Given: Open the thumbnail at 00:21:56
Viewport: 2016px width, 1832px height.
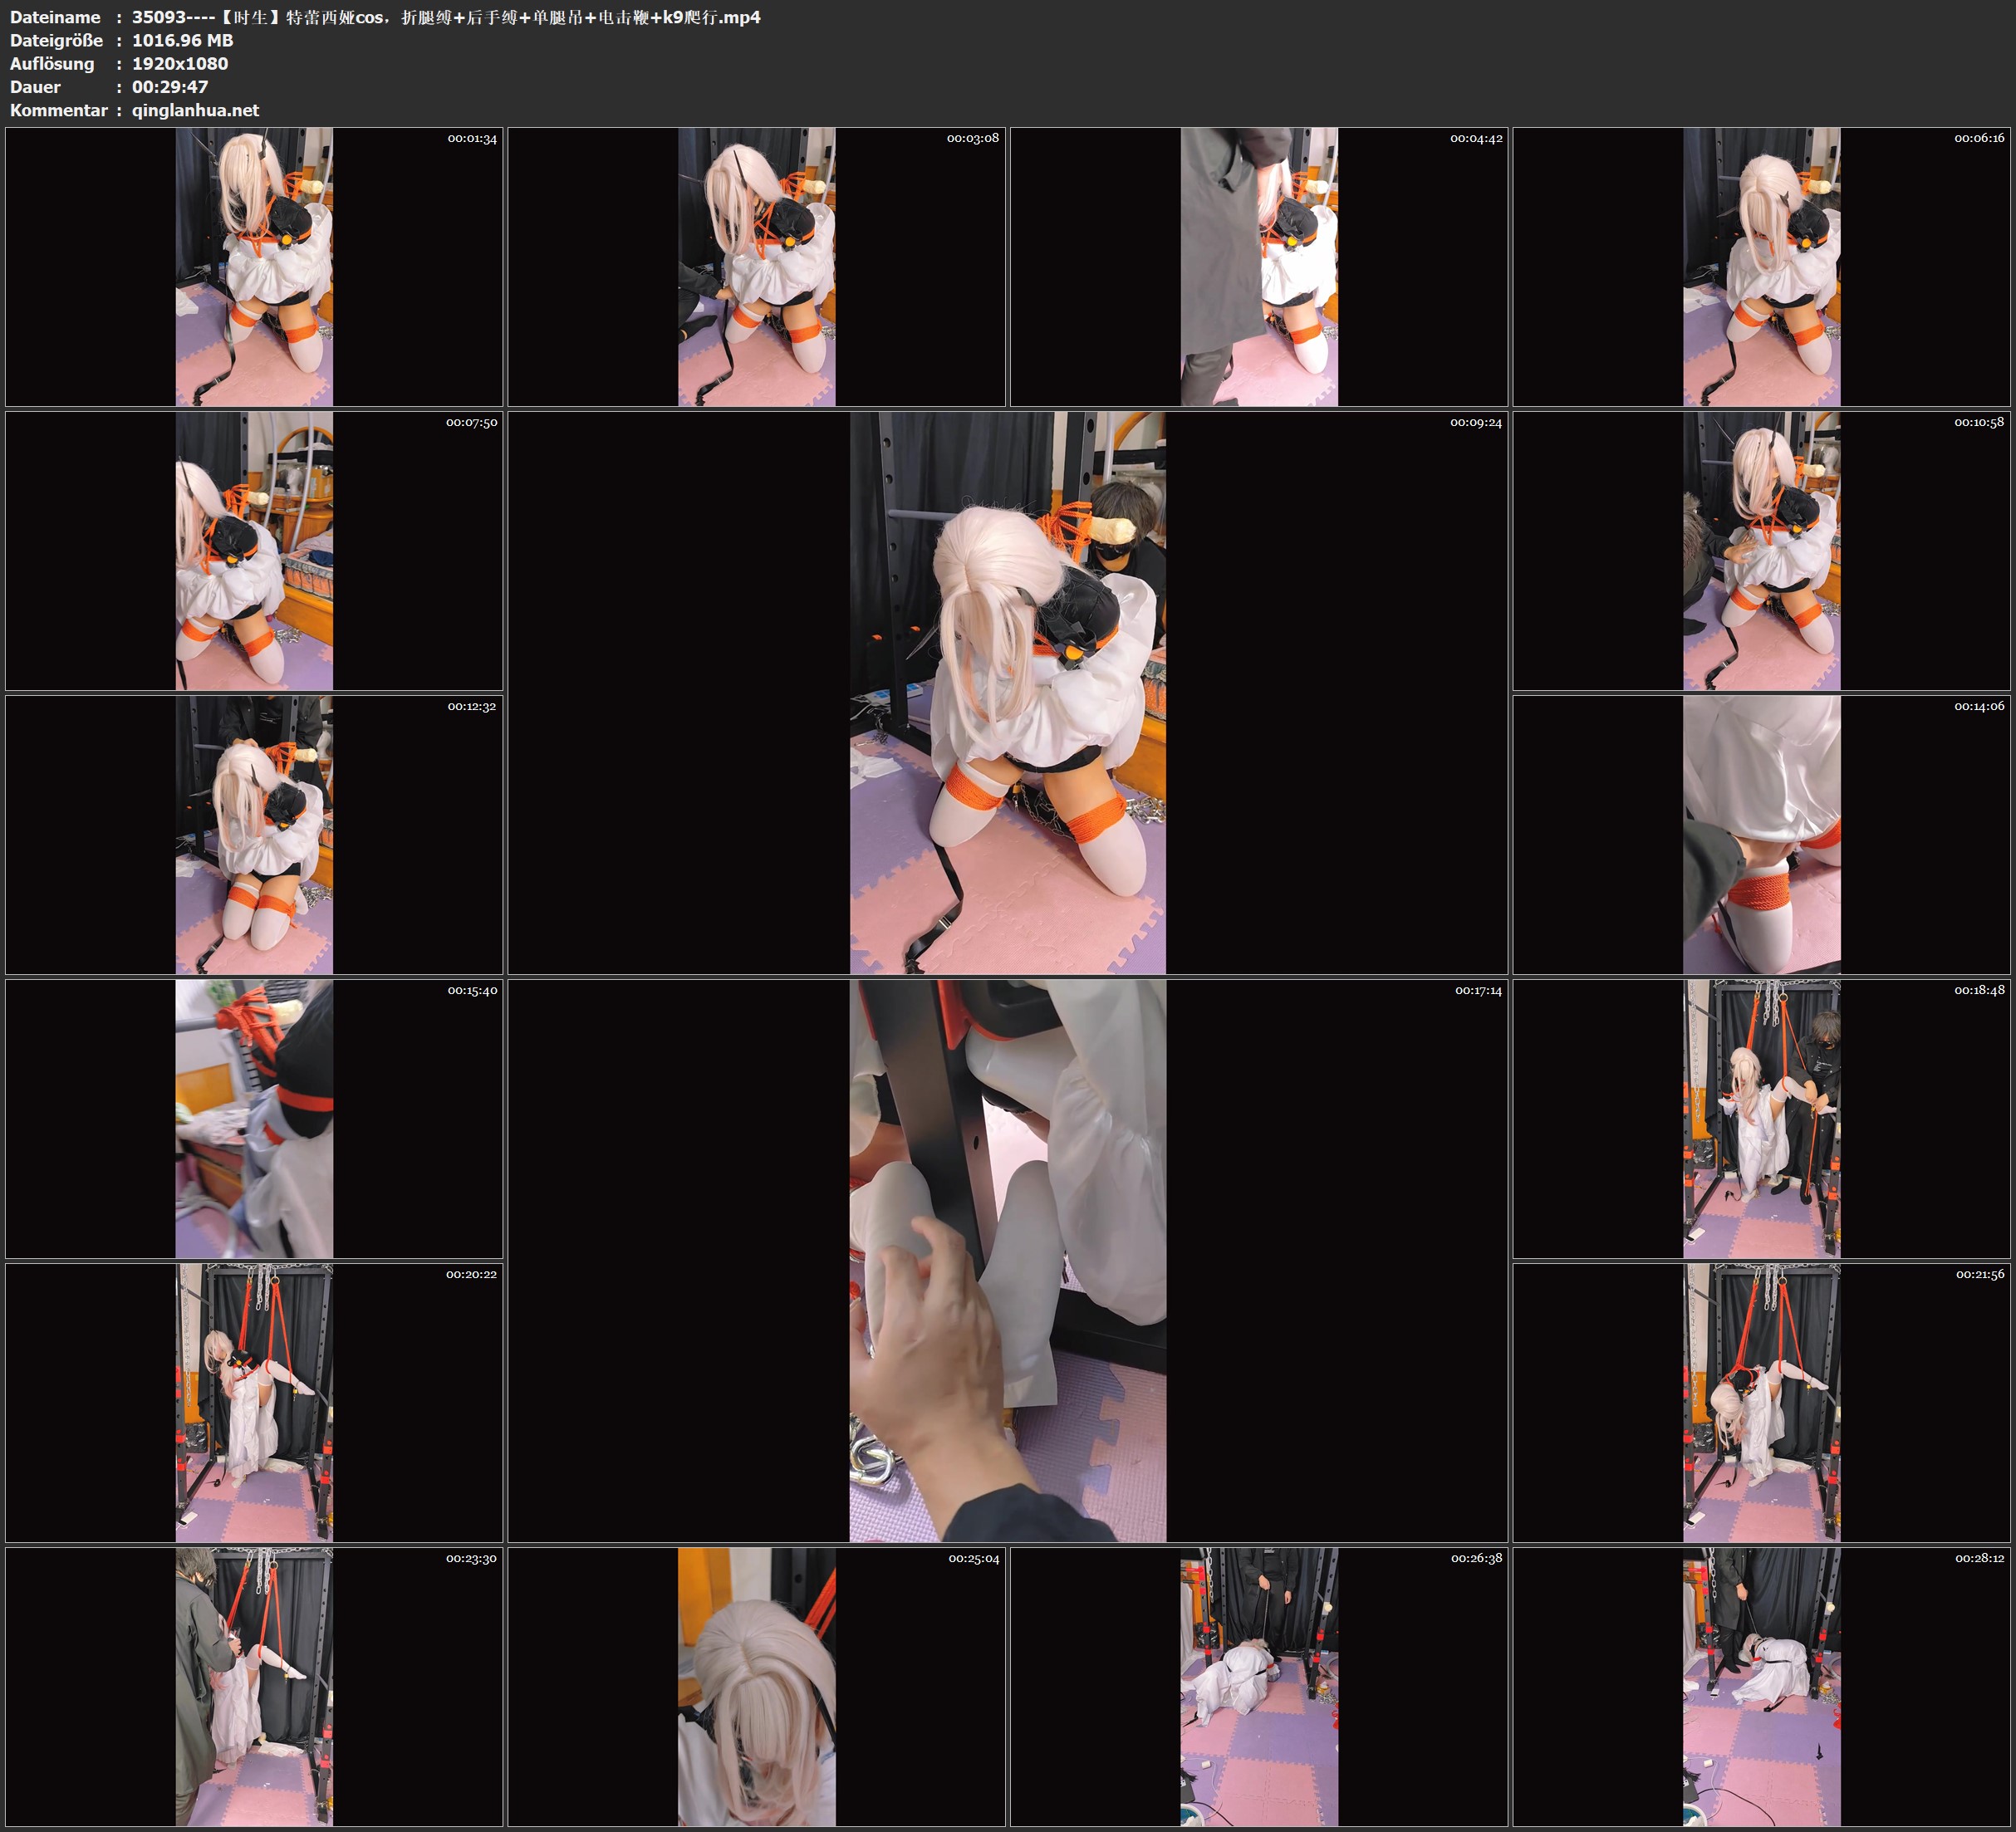Looking at the screenshot, I should pos(1761,1402).
